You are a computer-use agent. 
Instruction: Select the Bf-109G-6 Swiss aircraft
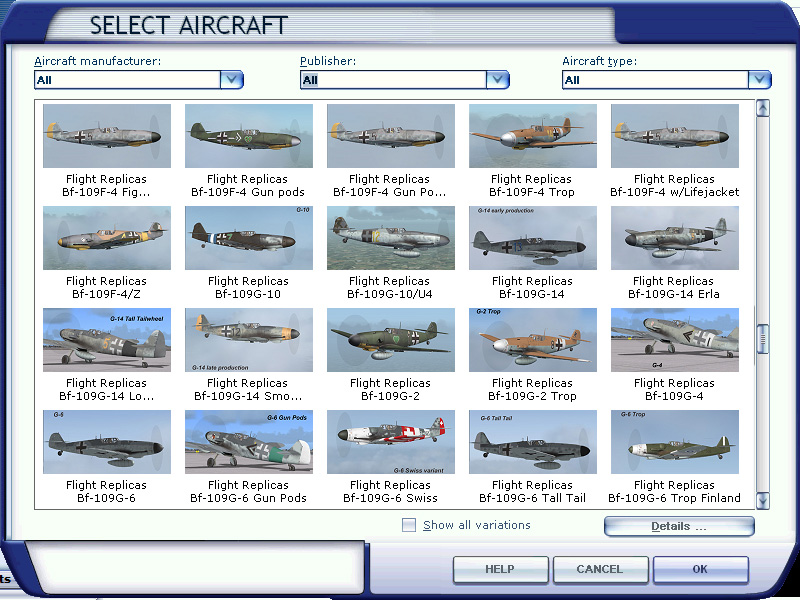(390, 442)
